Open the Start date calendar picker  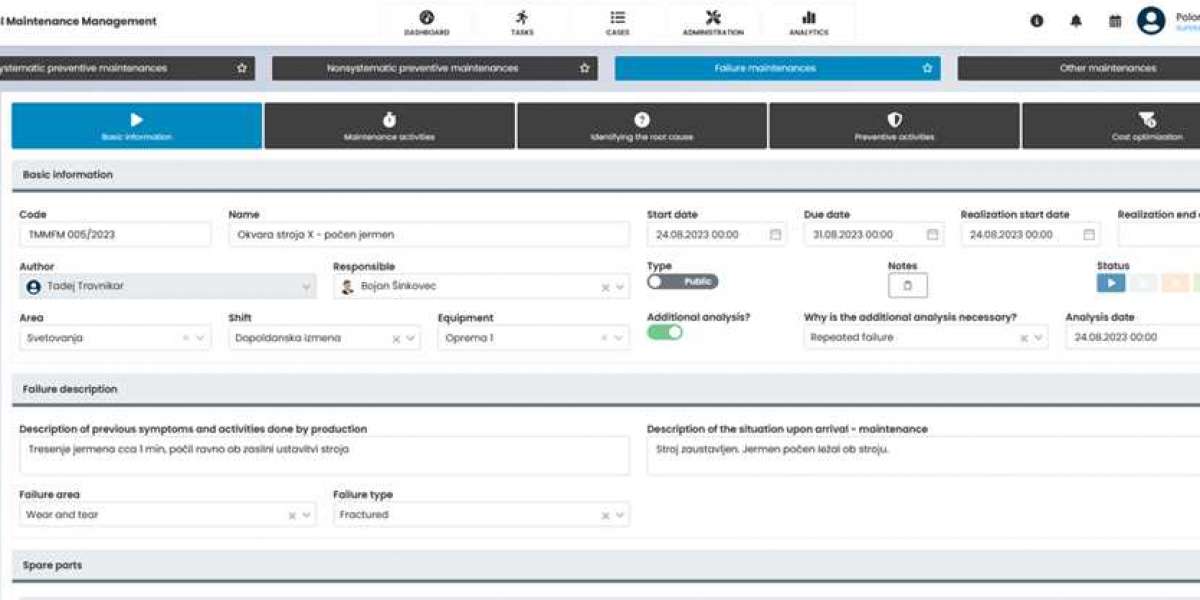pyautogui.click(x=775, y=235)
